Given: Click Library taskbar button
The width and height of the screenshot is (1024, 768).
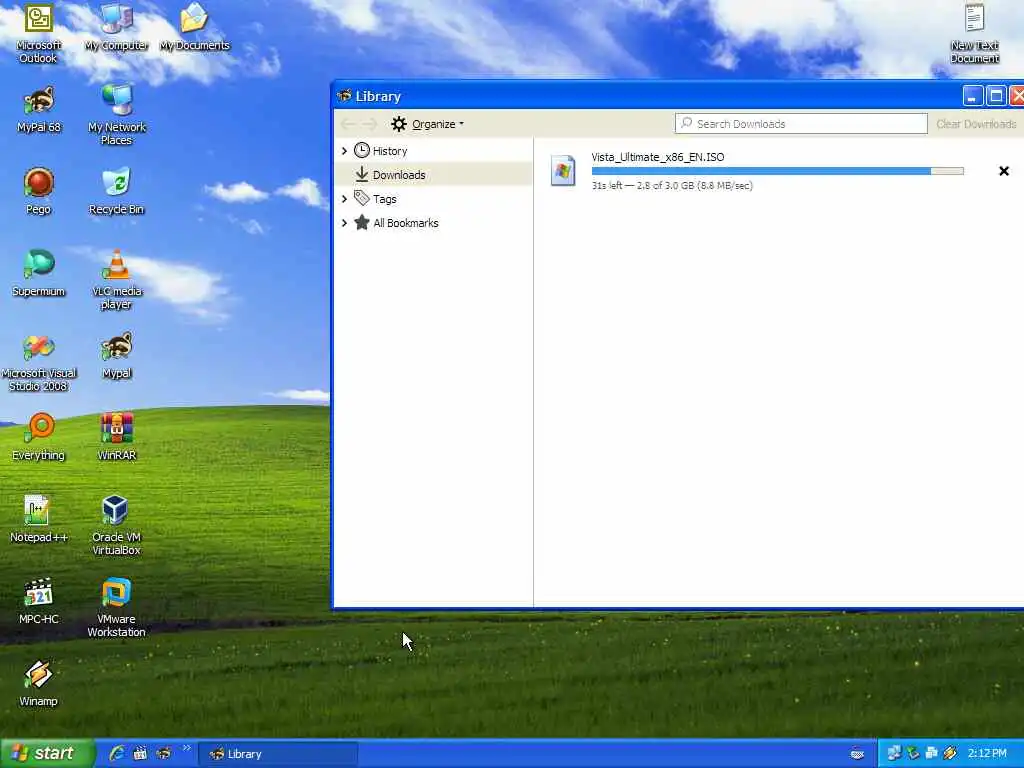Looking at the screenshot, I should (278, 754).
